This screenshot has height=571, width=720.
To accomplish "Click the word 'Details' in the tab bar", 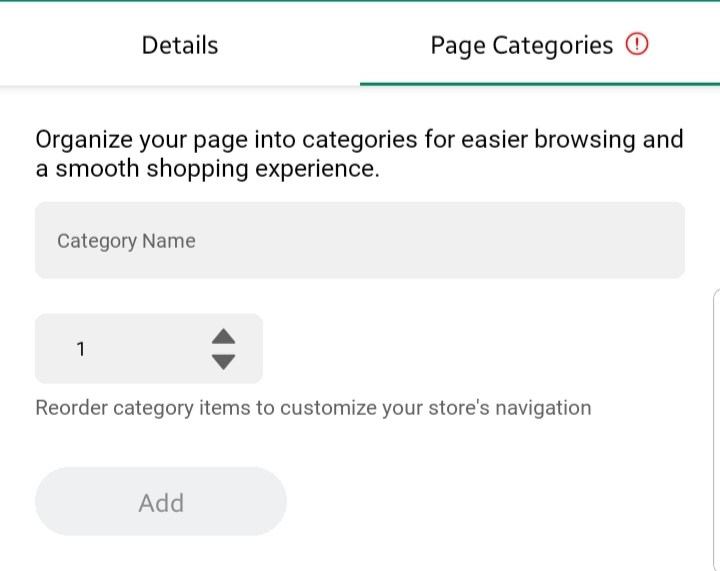I will click(x=180, y=45).
